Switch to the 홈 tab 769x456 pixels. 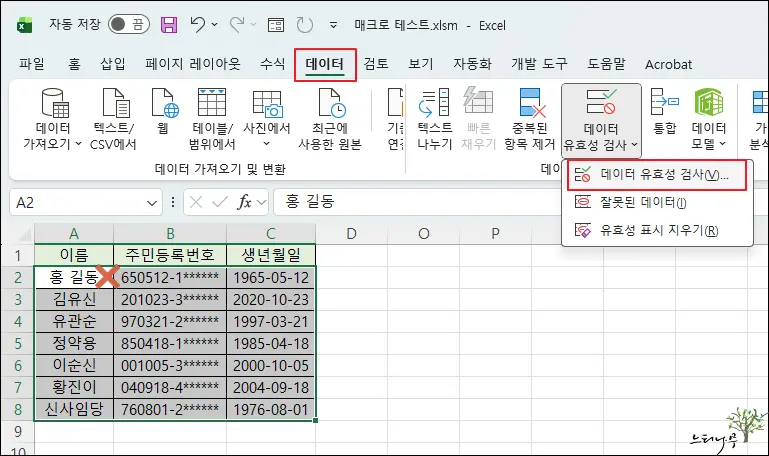(74, 64)
